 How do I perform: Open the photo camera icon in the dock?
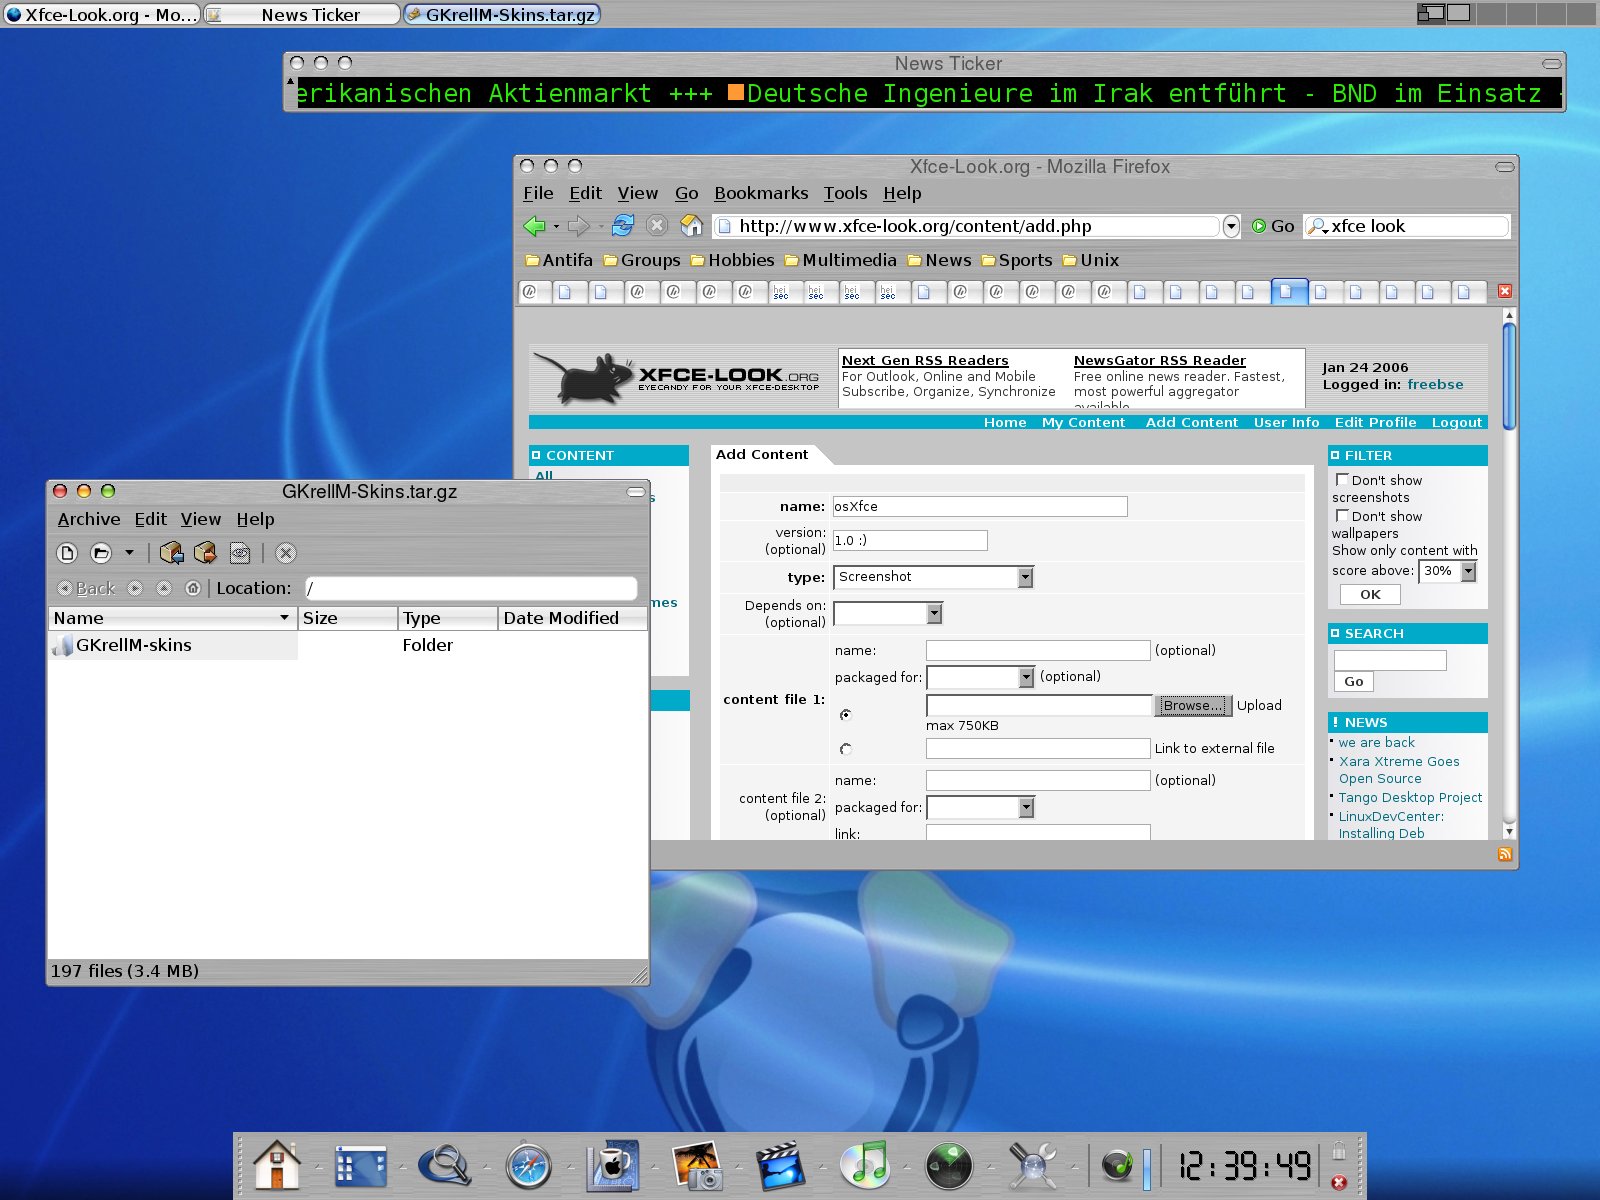point(697,1165)
